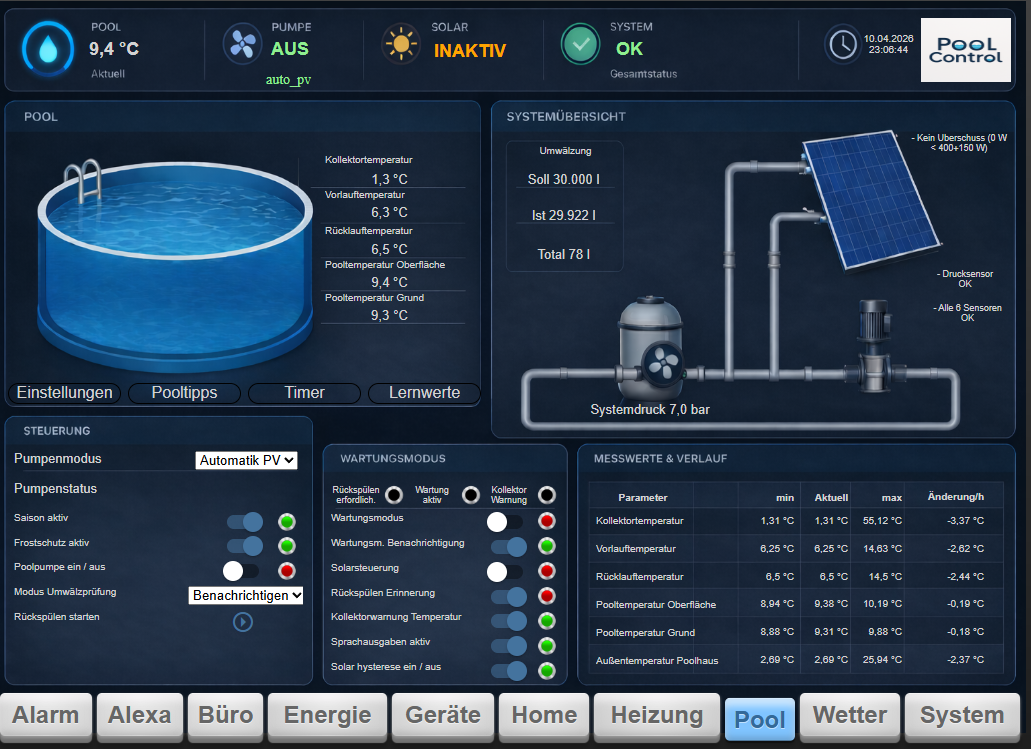Toggle the Wartungsm. Benachrichtigung switch

tap(509, 546)
